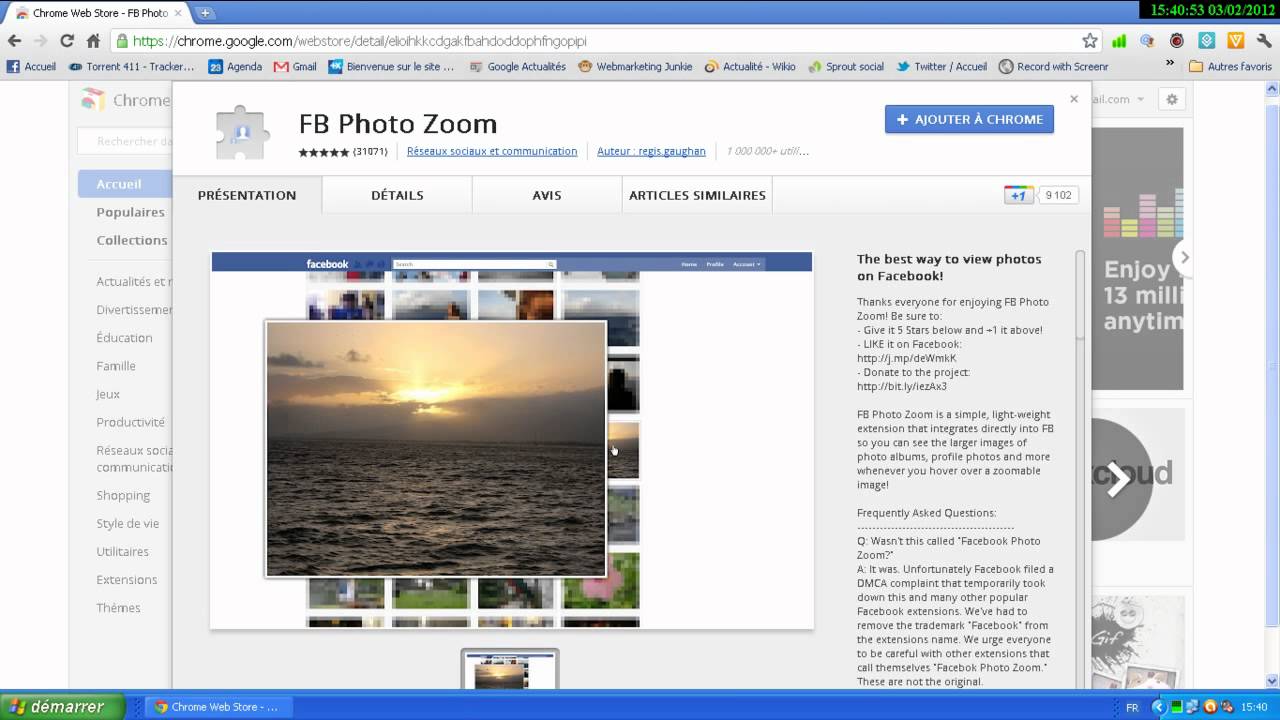Viewport: 1280px width, 720px height.
Task: Open the Twitter / Accueil bookmark
Action: tap(941, 67)
